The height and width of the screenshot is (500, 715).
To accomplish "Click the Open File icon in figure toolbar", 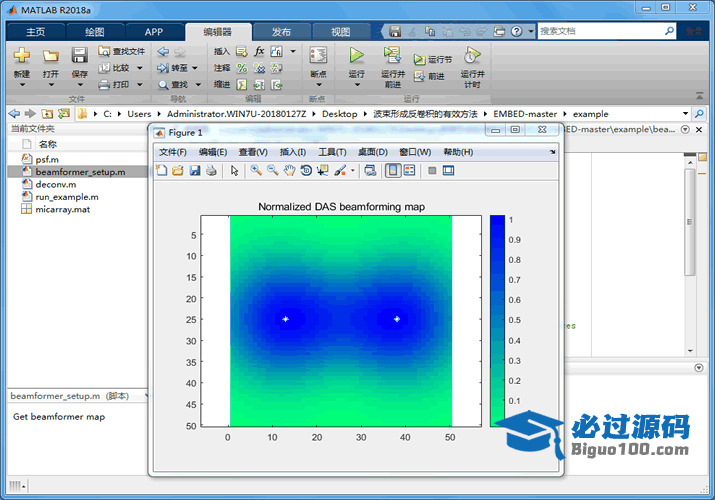I will point(178,170).
